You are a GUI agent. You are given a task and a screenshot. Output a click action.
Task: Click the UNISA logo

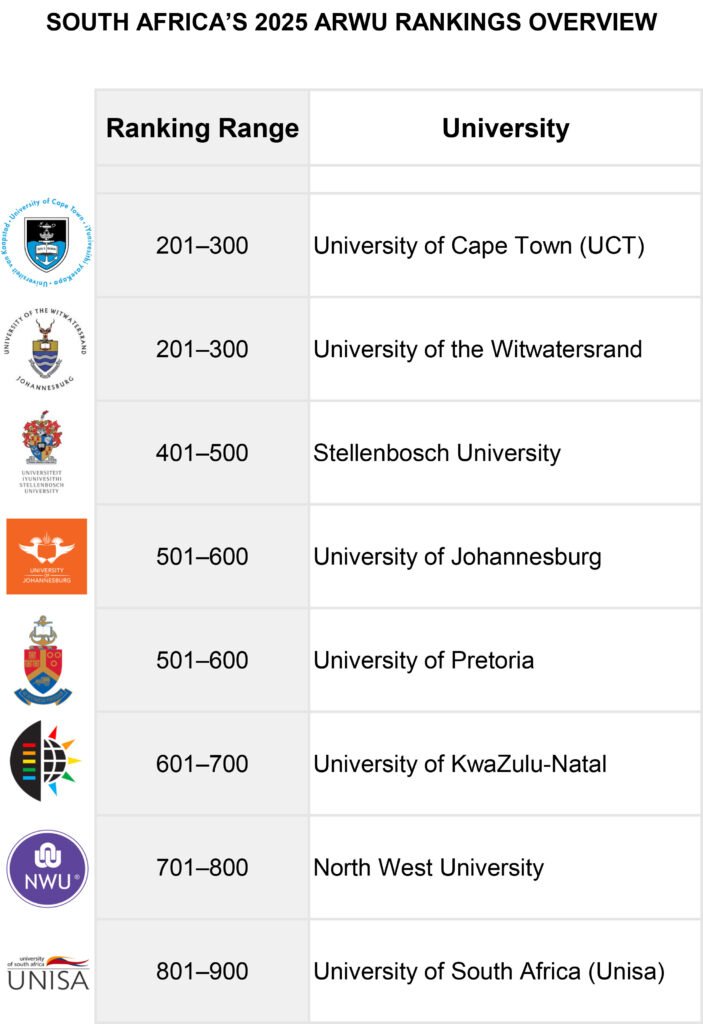[48, 972]
